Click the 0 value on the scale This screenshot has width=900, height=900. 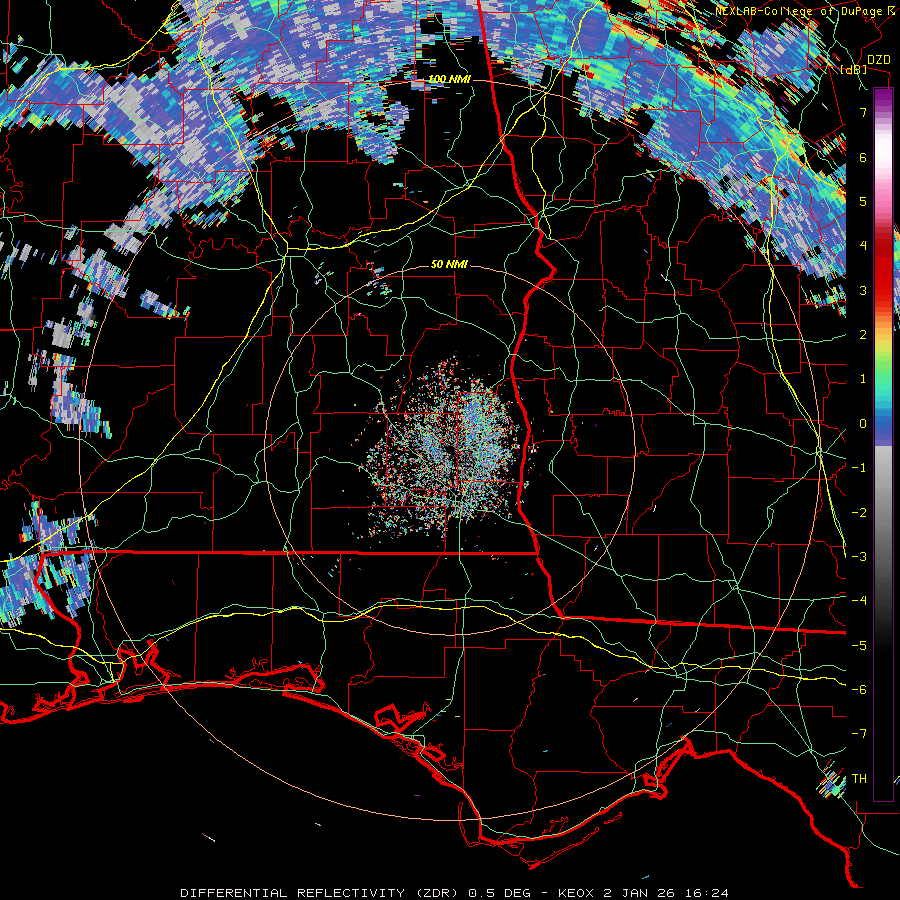863,424
